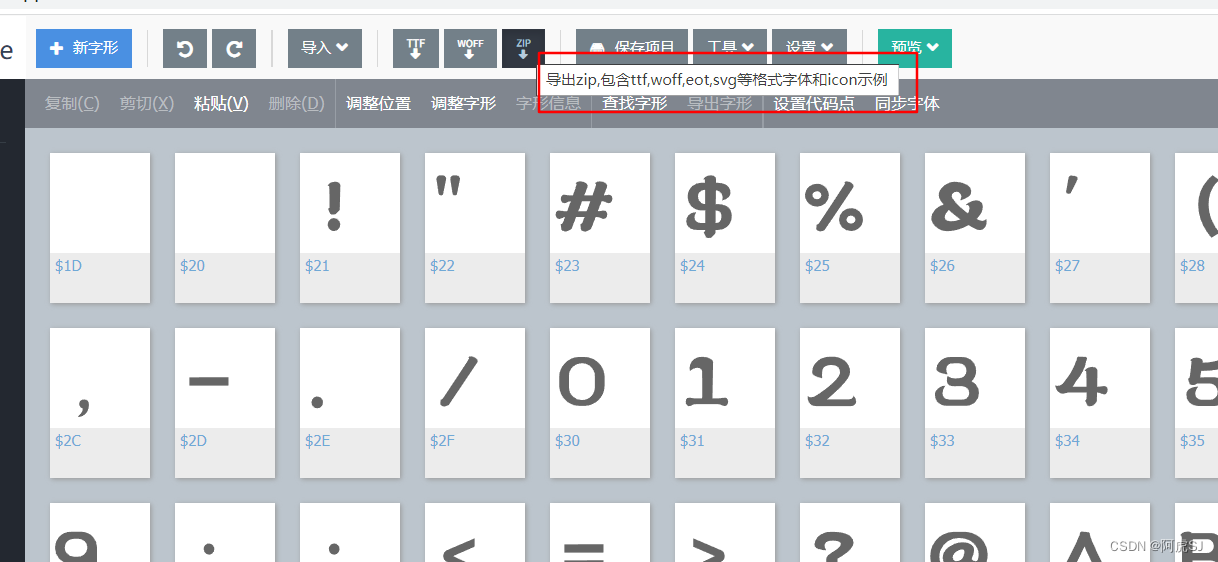Open the 工具 tools dropdown
This screenshot has height=562, width=1218.
pyautogui.click(x=730, y=48)
